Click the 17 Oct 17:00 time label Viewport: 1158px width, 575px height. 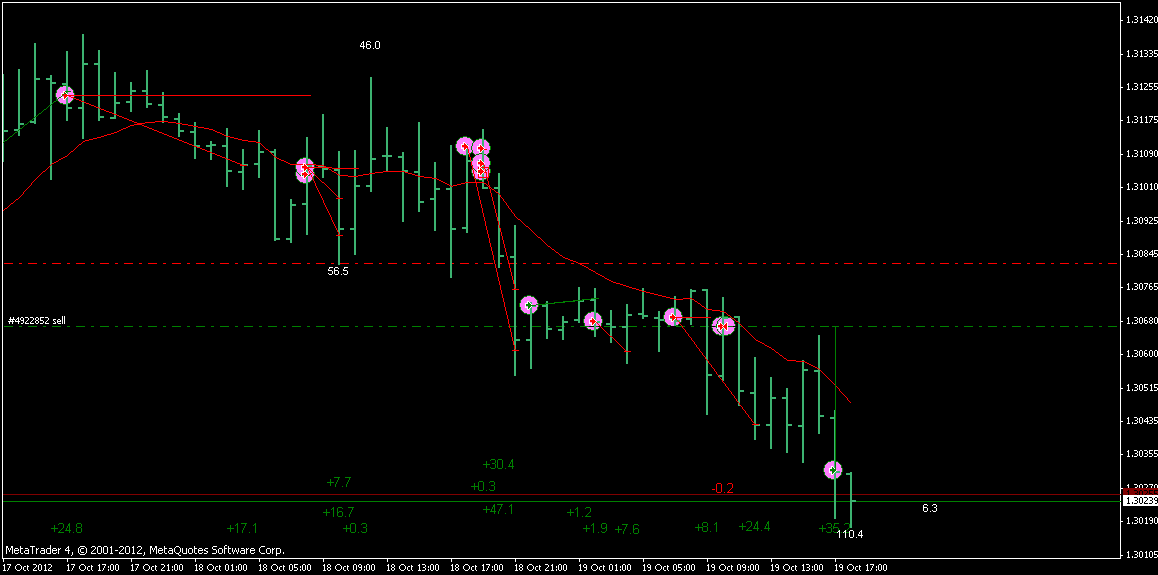pyautogui.click(x=92, y=568)
